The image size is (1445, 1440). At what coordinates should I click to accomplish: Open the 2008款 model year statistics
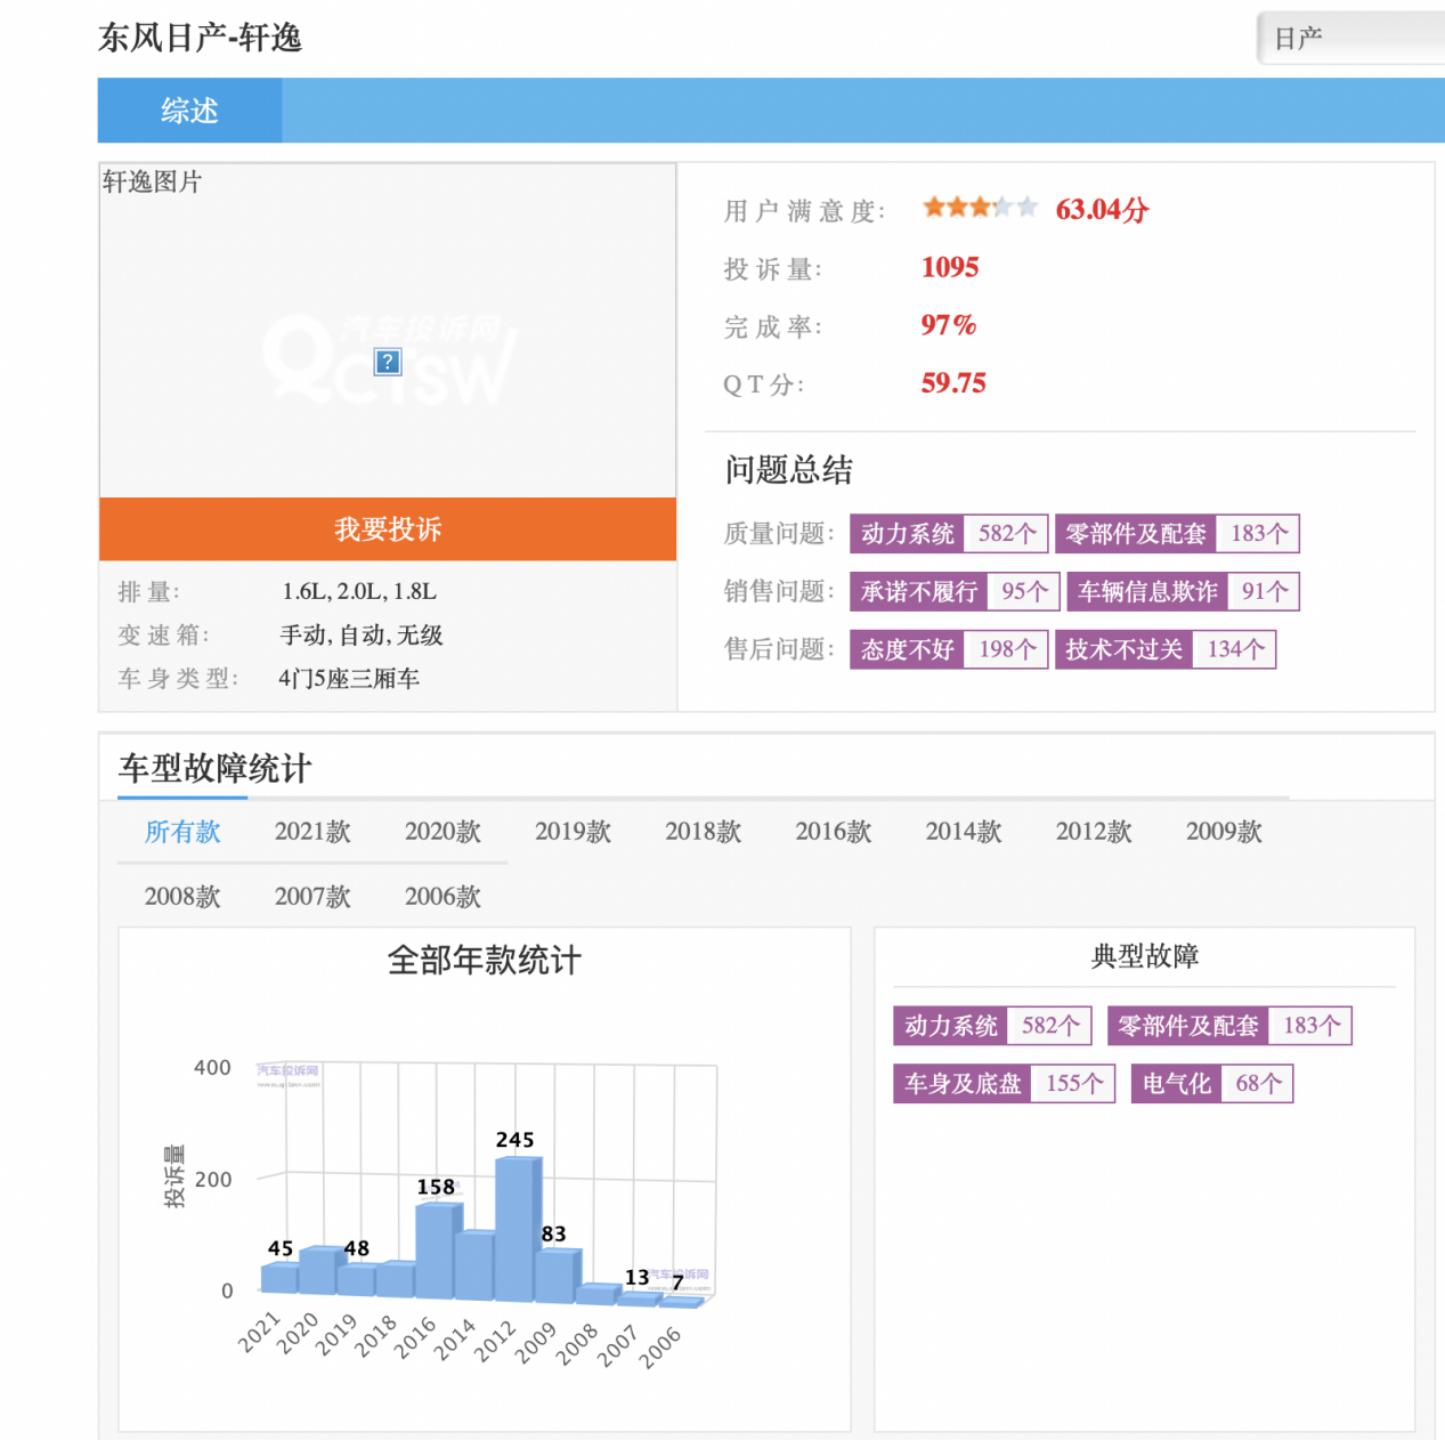click(183, 897)
